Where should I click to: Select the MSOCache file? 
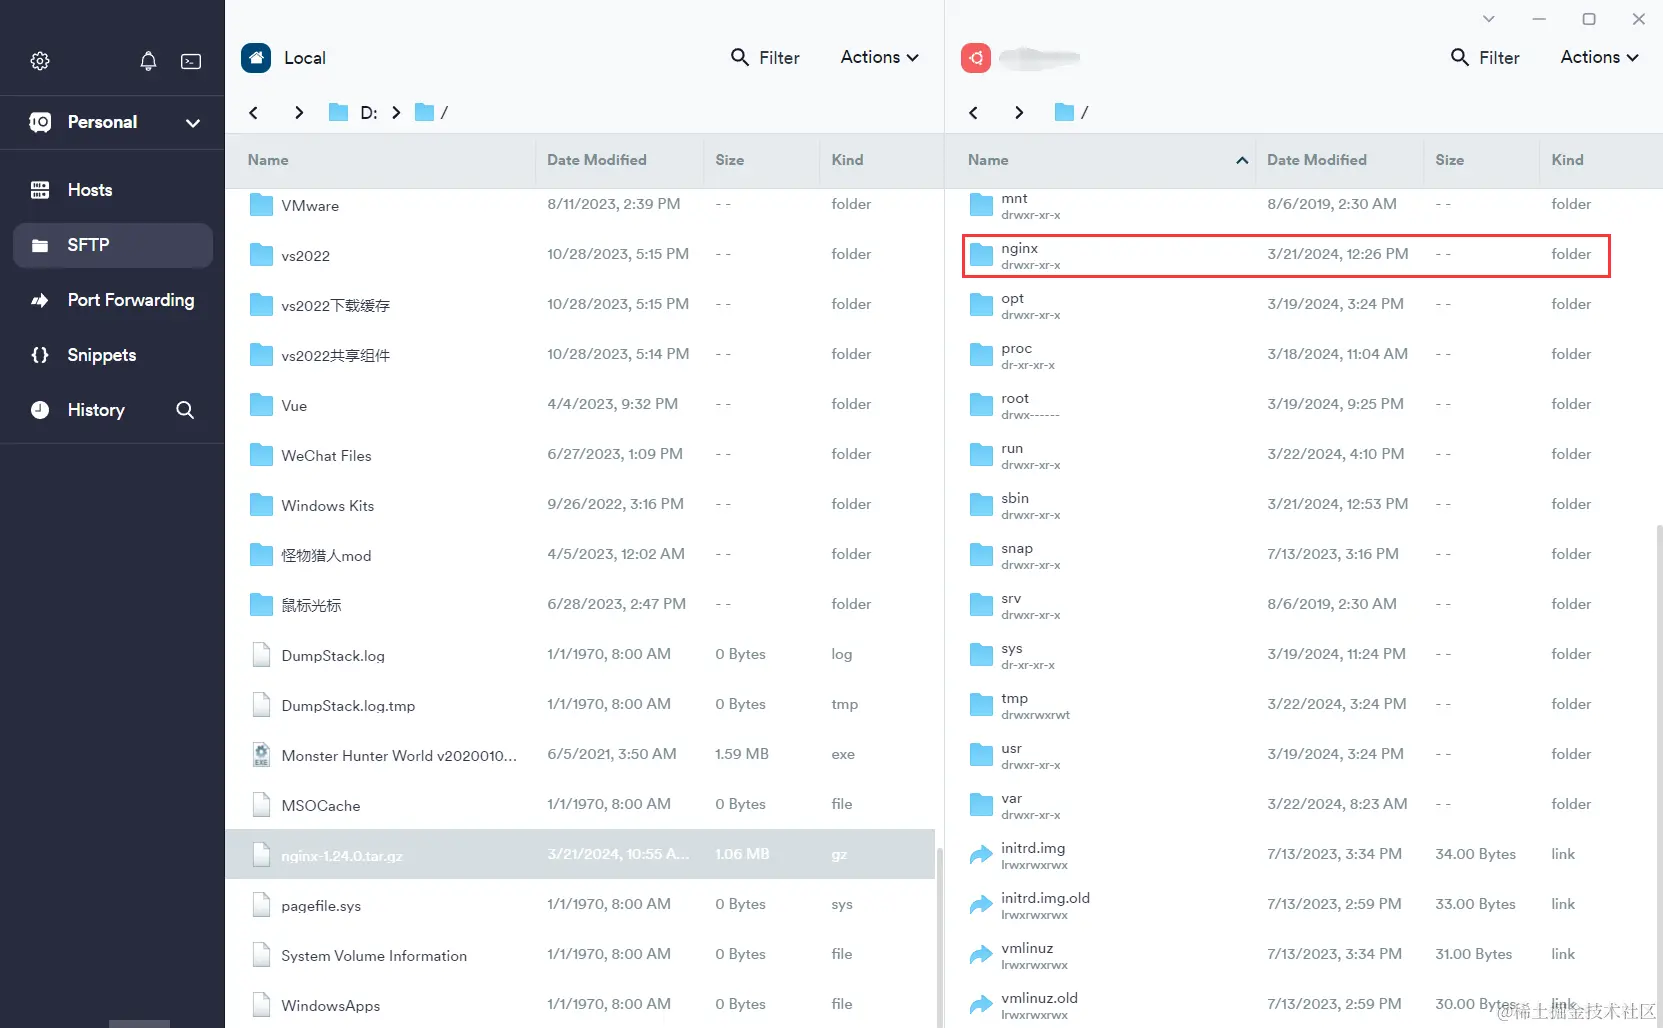(580, 805)
